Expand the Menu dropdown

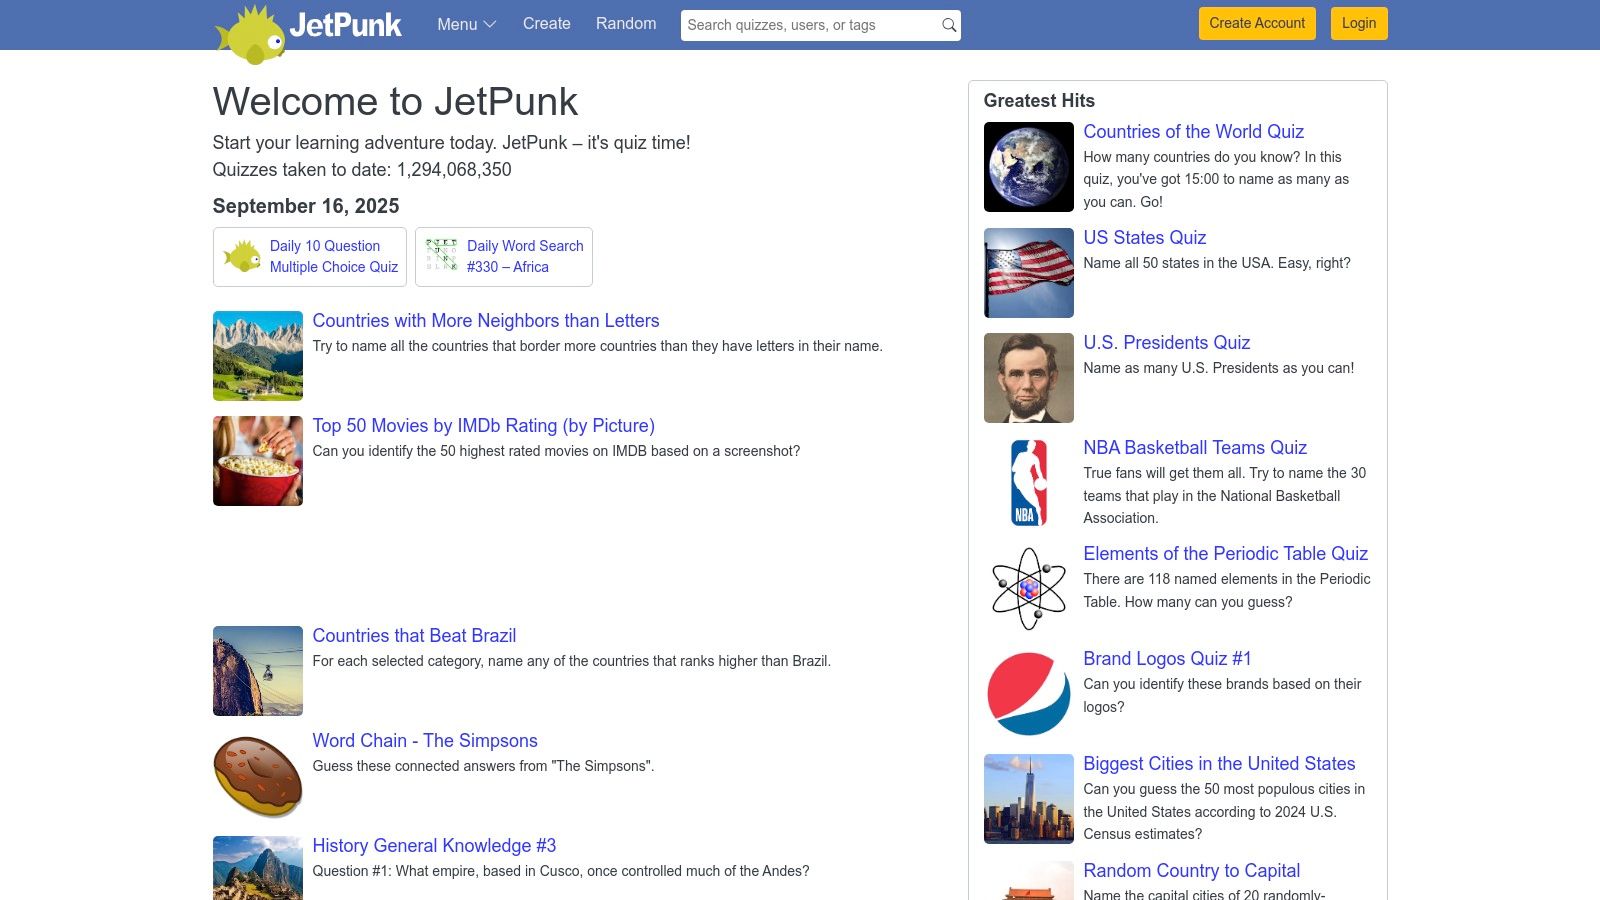(x=466, y=24)
